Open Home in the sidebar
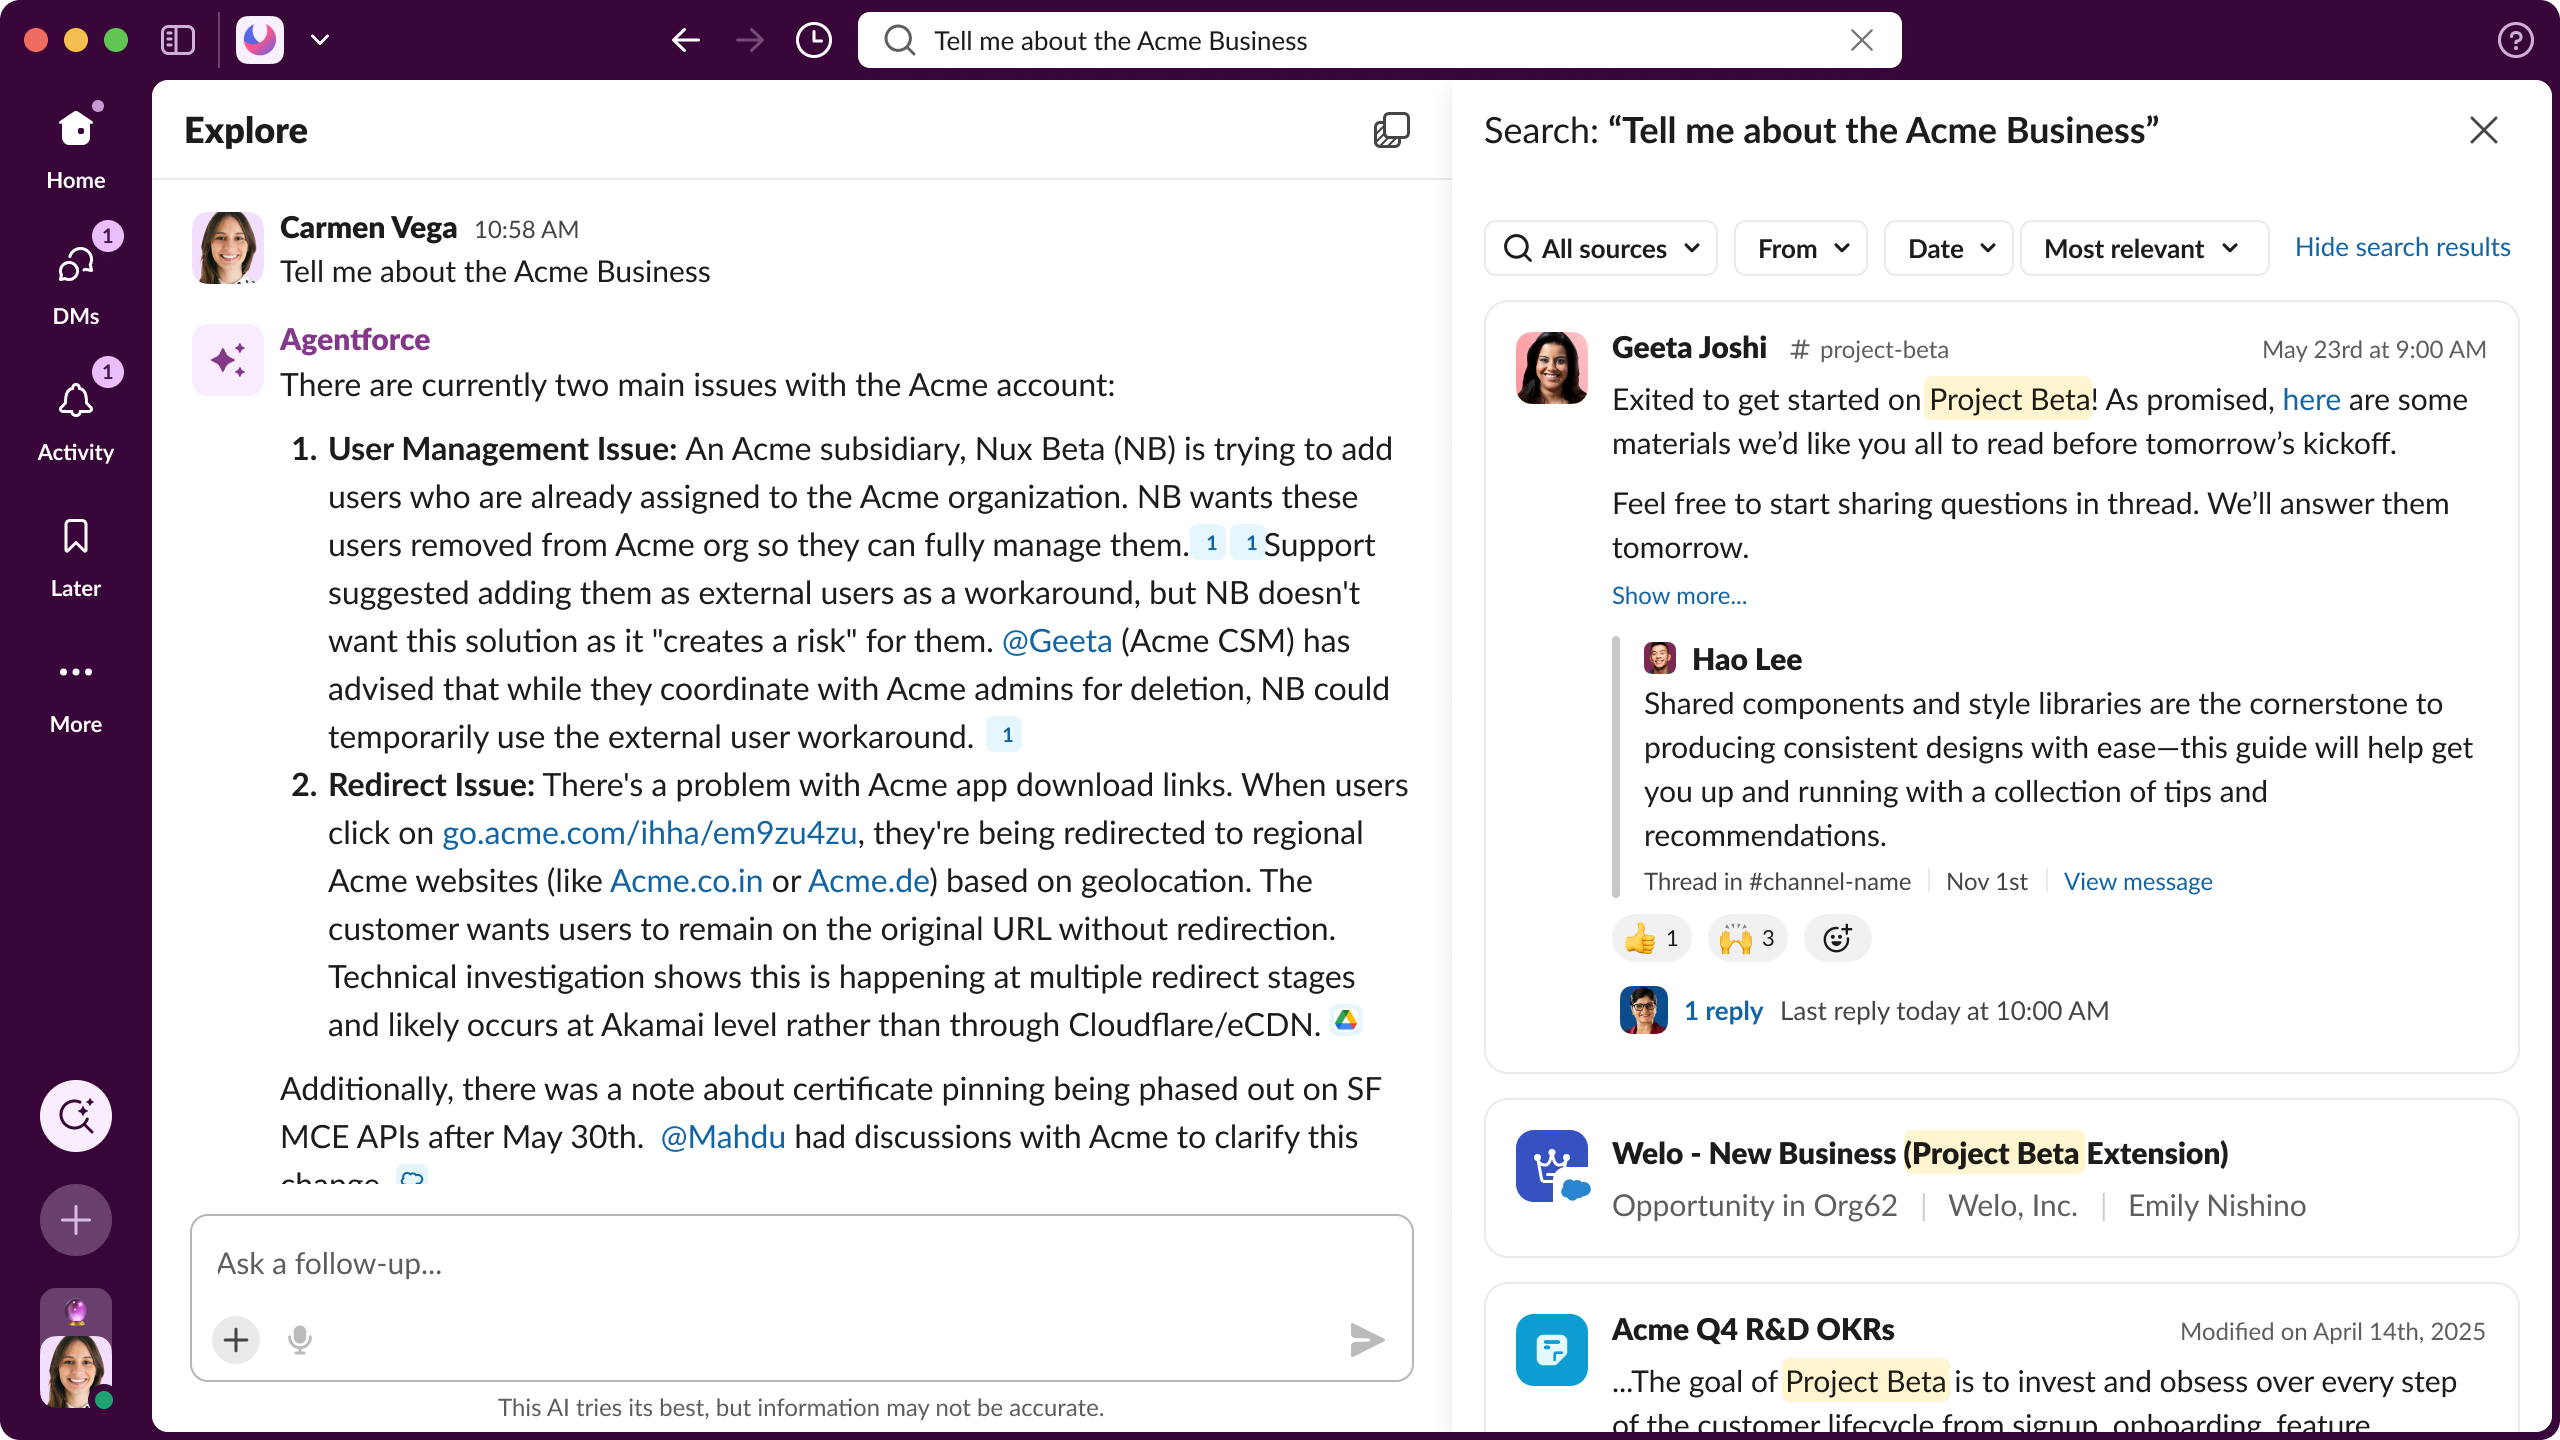This screenshot has width=2560, height=1440. click(76, 148)
